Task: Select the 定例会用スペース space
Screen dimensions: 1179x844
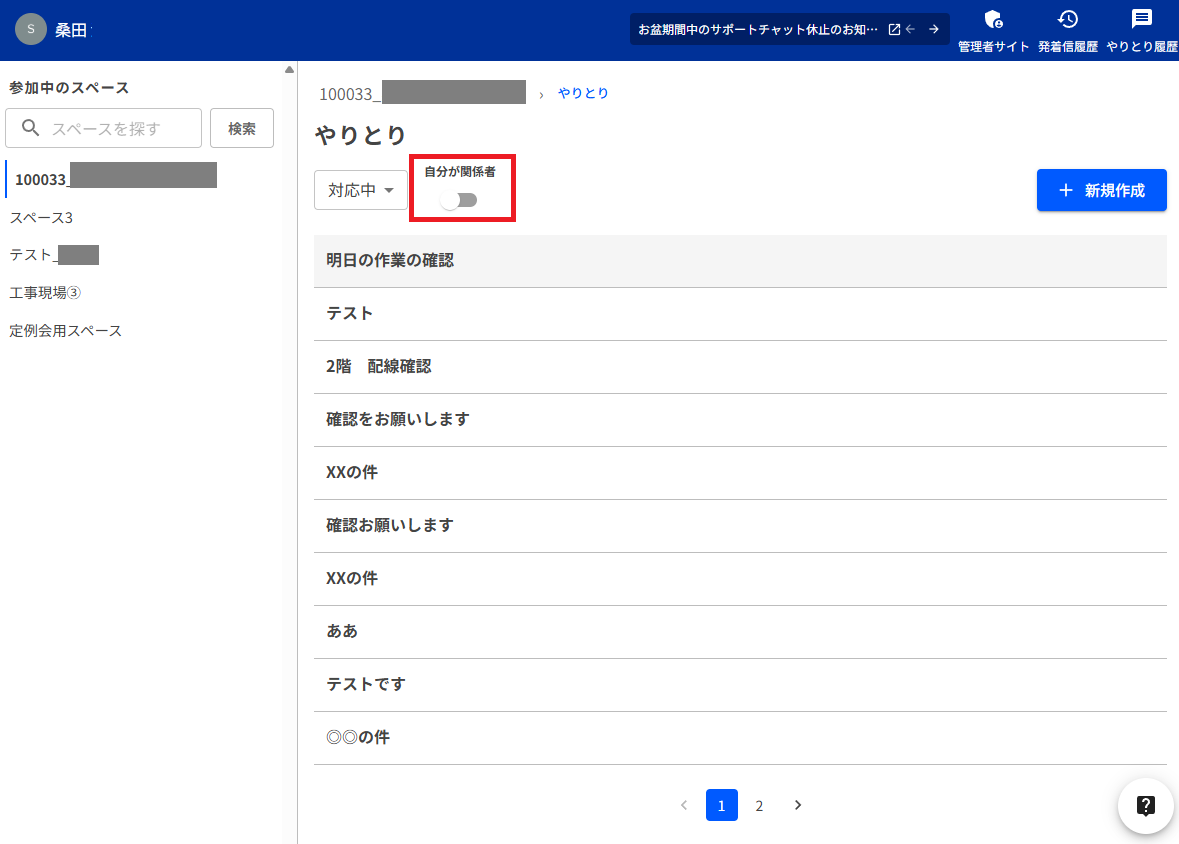Action: (x=64, y=330)
